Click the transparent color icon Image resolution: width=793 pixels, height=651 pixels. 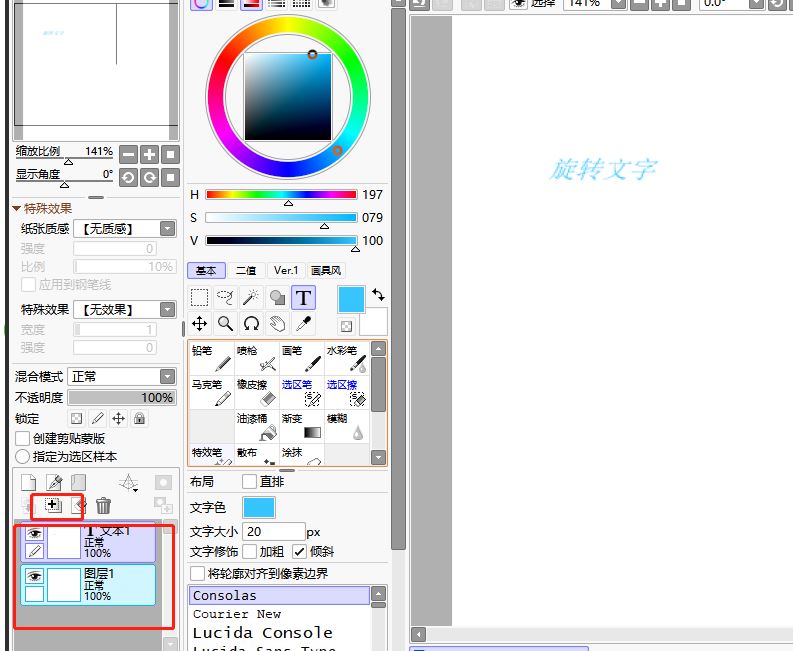coord(346,326)
